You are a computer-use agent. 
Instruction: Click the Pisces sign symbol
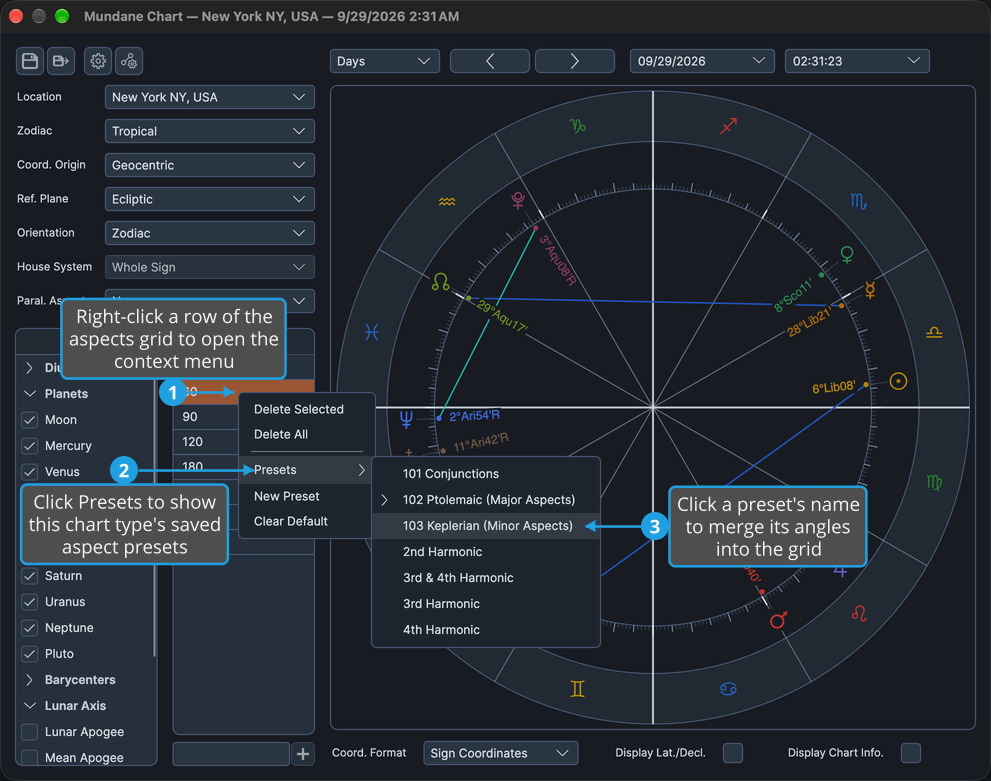pos(372,332)
